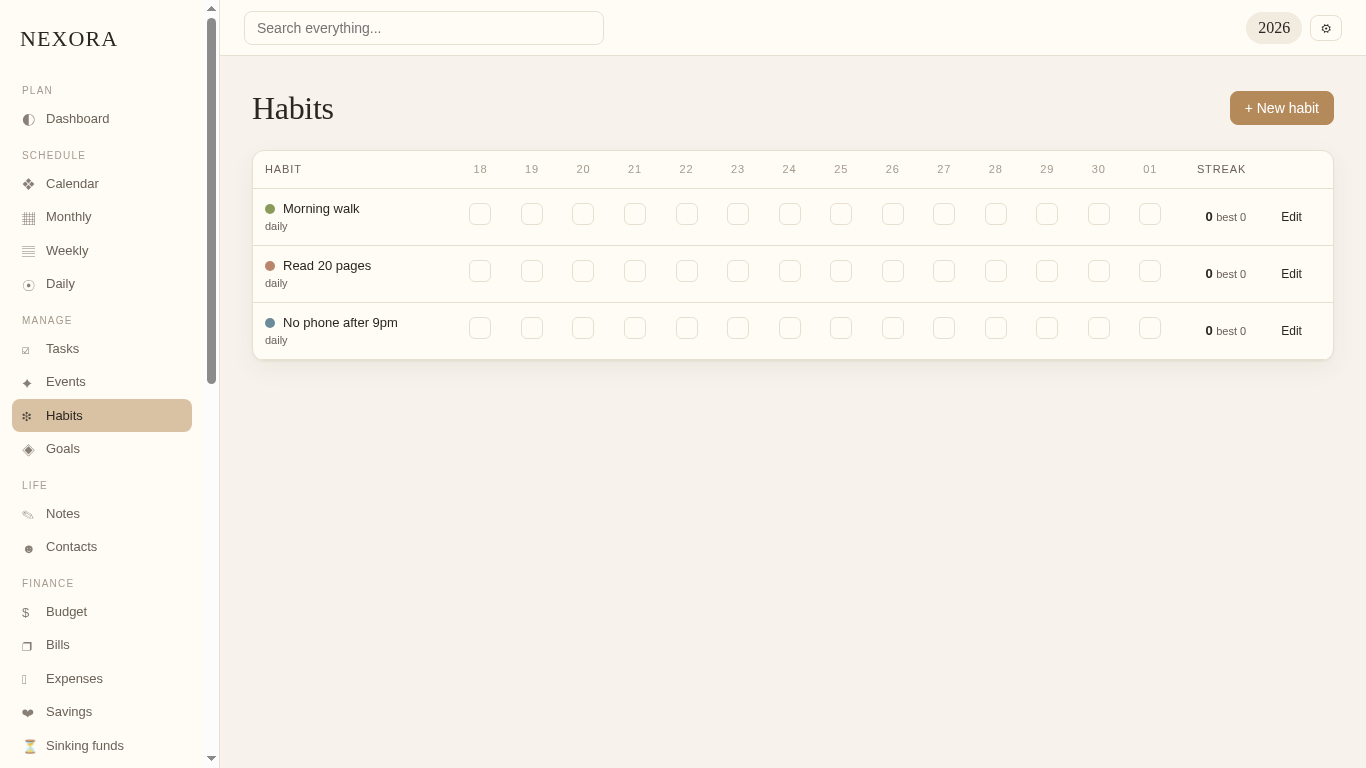The height and width of the screenshot is (768, 1366).
Task: Click the Daily circle icon
Action: pos(28,284)
